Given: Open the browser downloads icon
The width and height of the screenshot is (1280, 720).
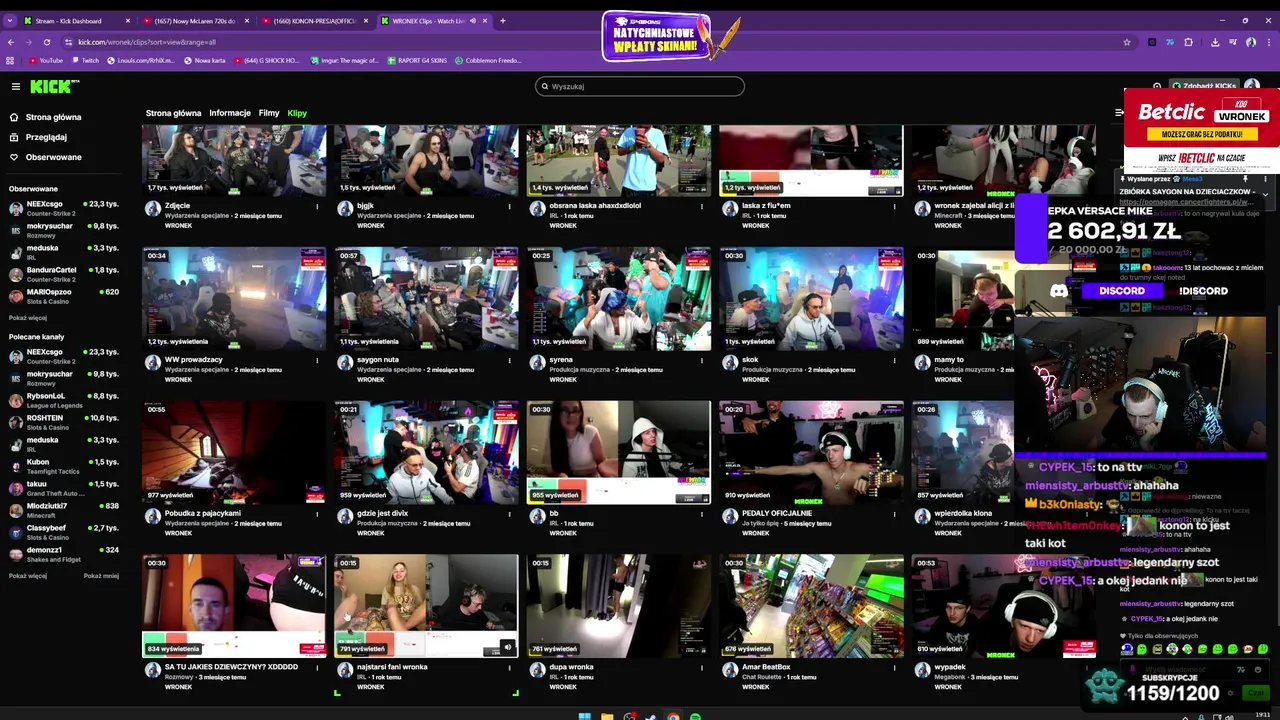Looking at the screenshot, I should pos(1215,42).
